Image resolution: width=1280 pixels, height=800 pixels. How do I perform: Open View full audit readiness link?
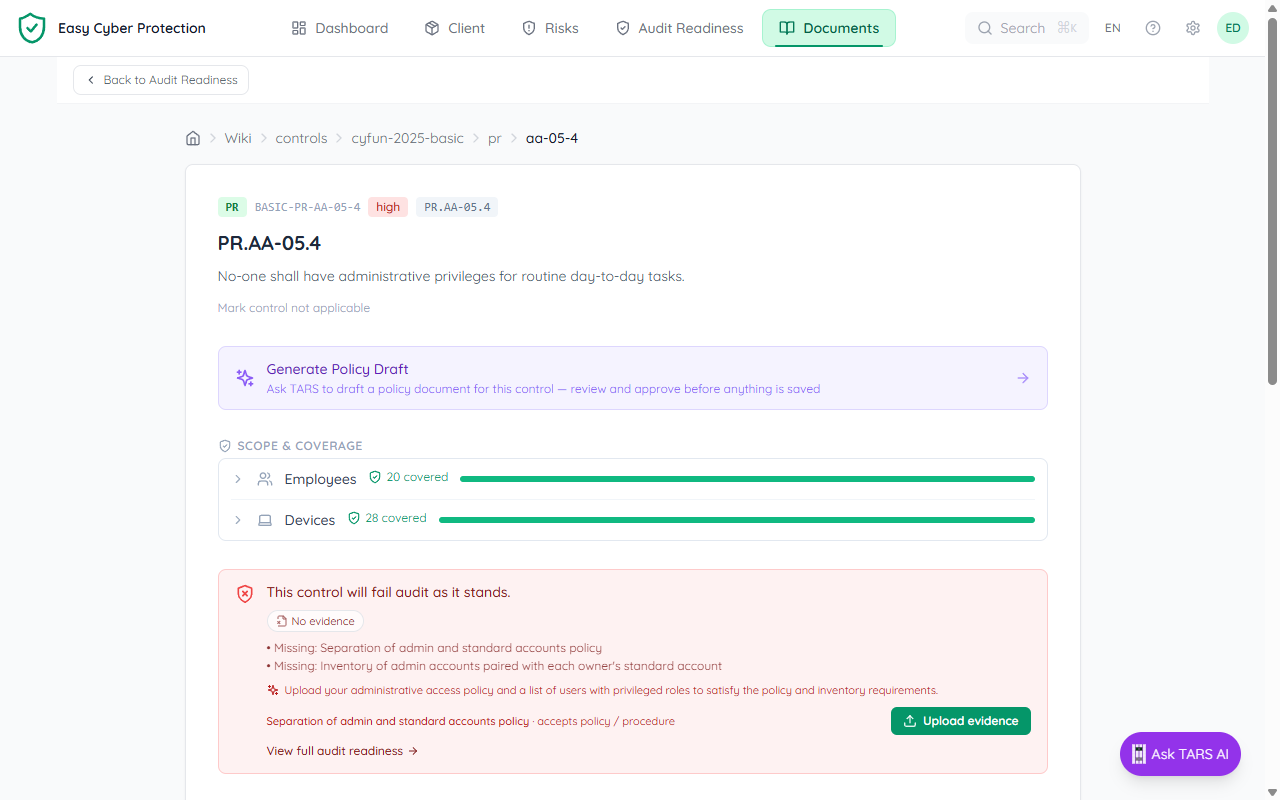tap(342, 751)
